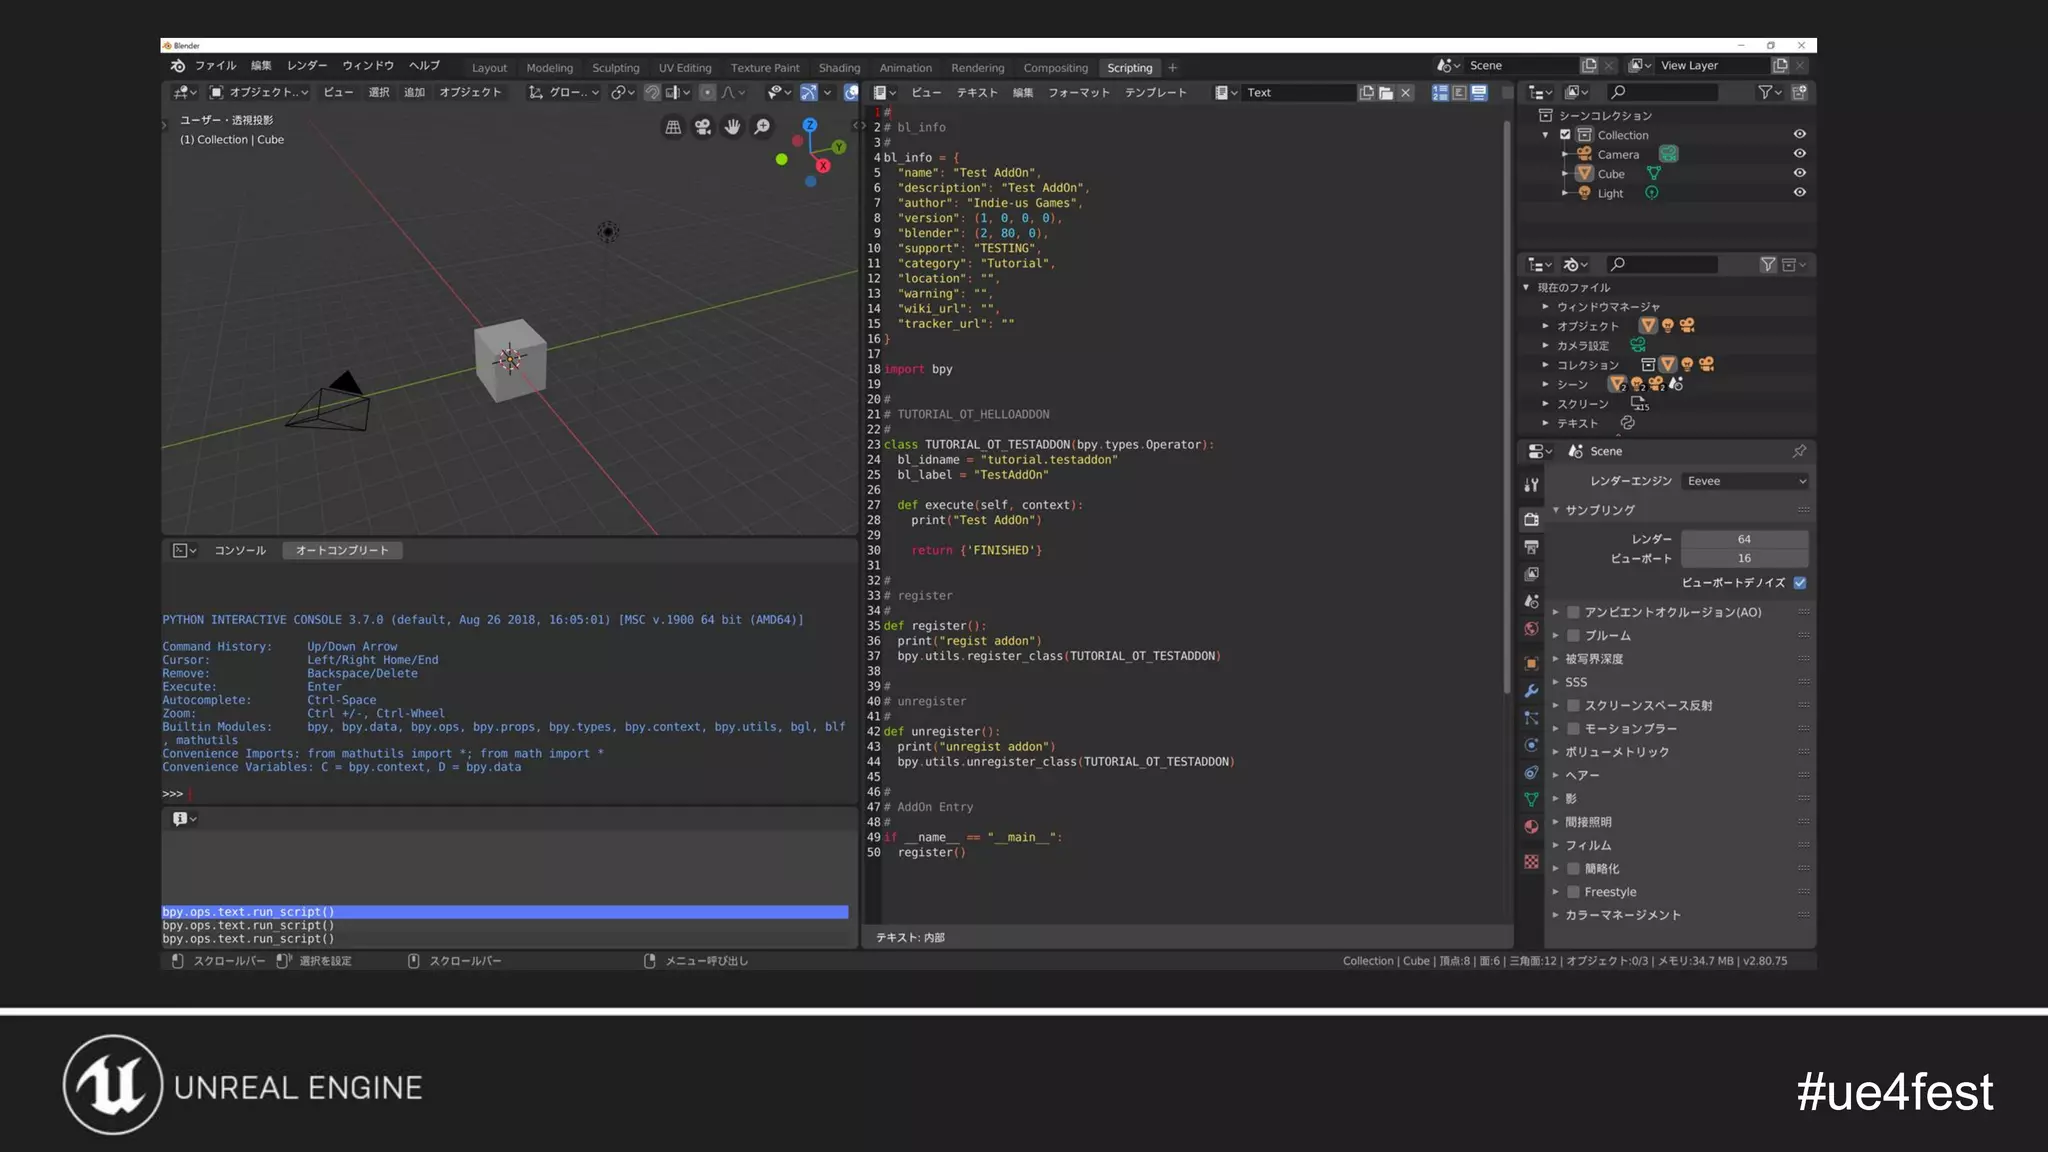Screen dimensions: 2048x1152
Task: Open the レンダー menu
Action: click(307, 66)
